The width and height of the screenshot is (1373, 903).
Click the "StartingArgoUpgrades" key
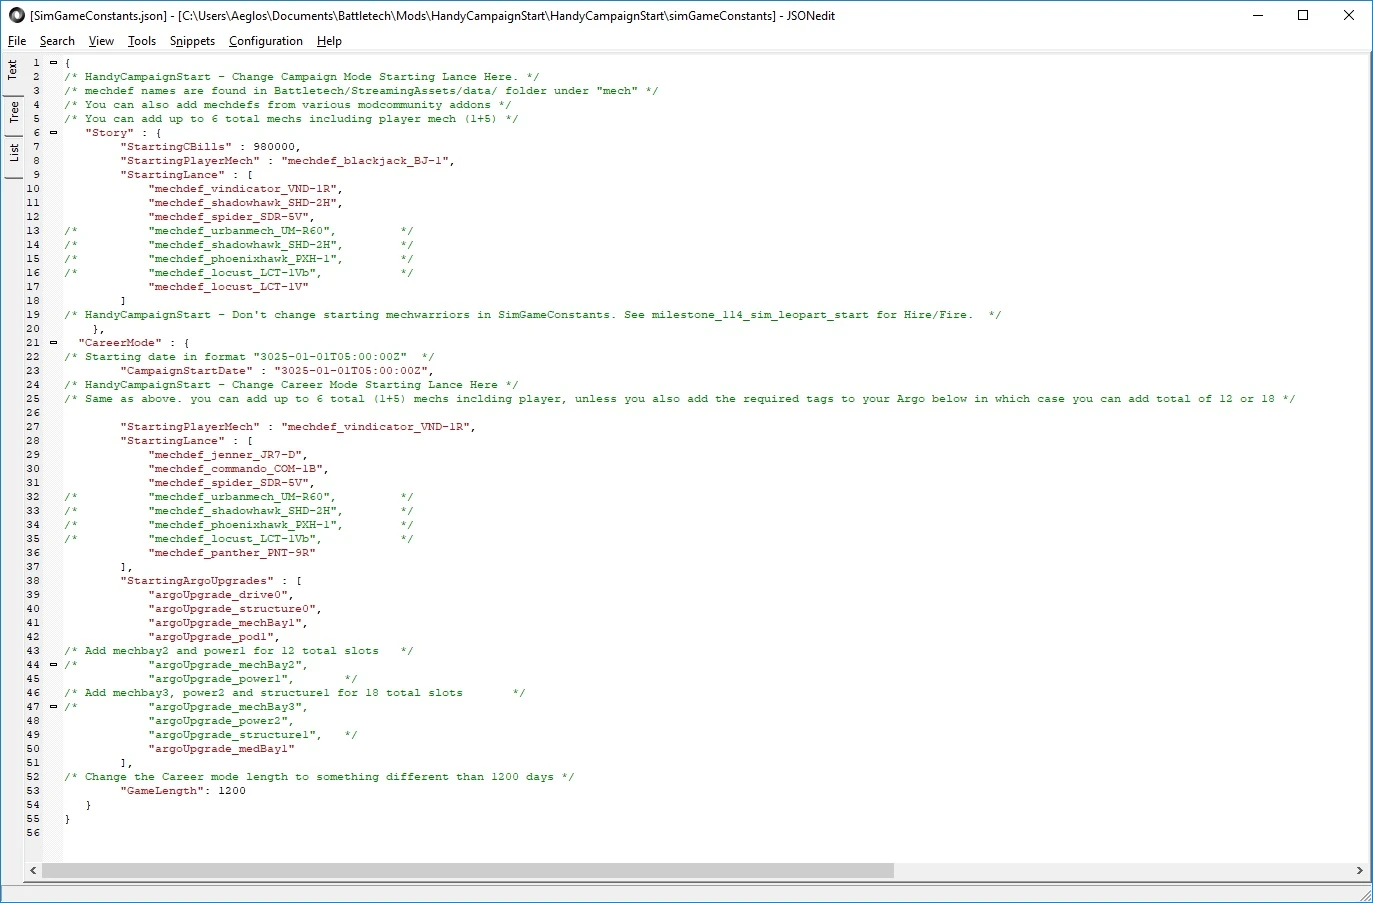(197, 580)
